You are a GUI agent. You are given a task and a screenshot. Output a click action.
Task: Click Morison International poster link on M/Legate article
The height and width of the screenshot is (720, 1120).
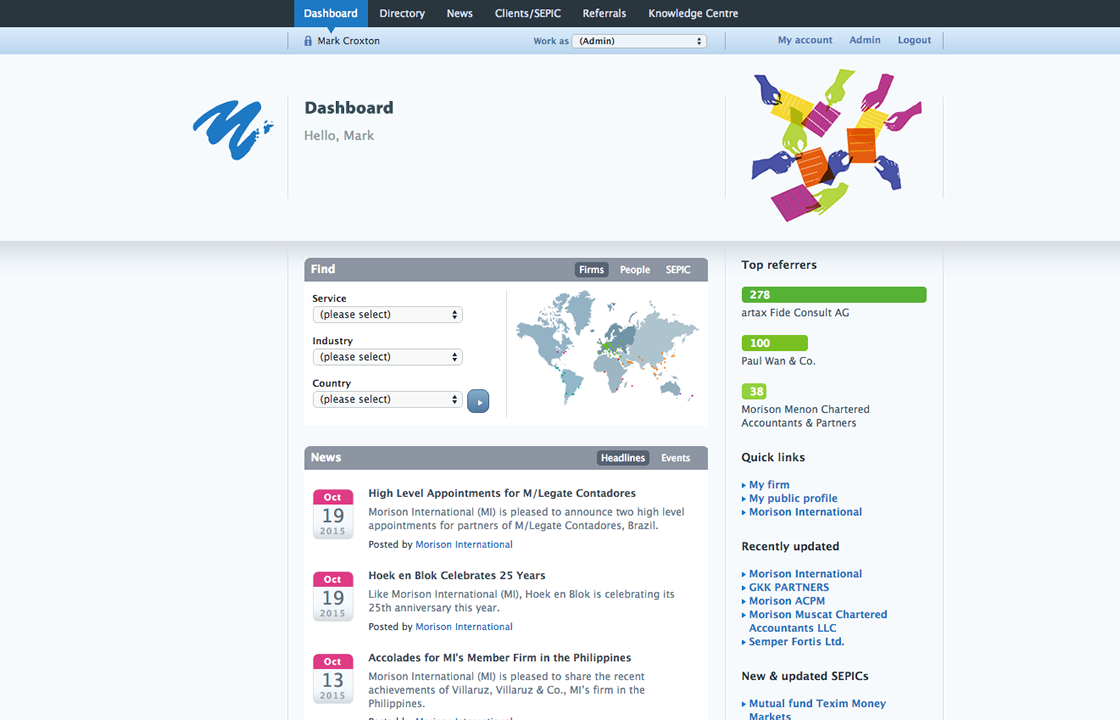click(464, 545)
